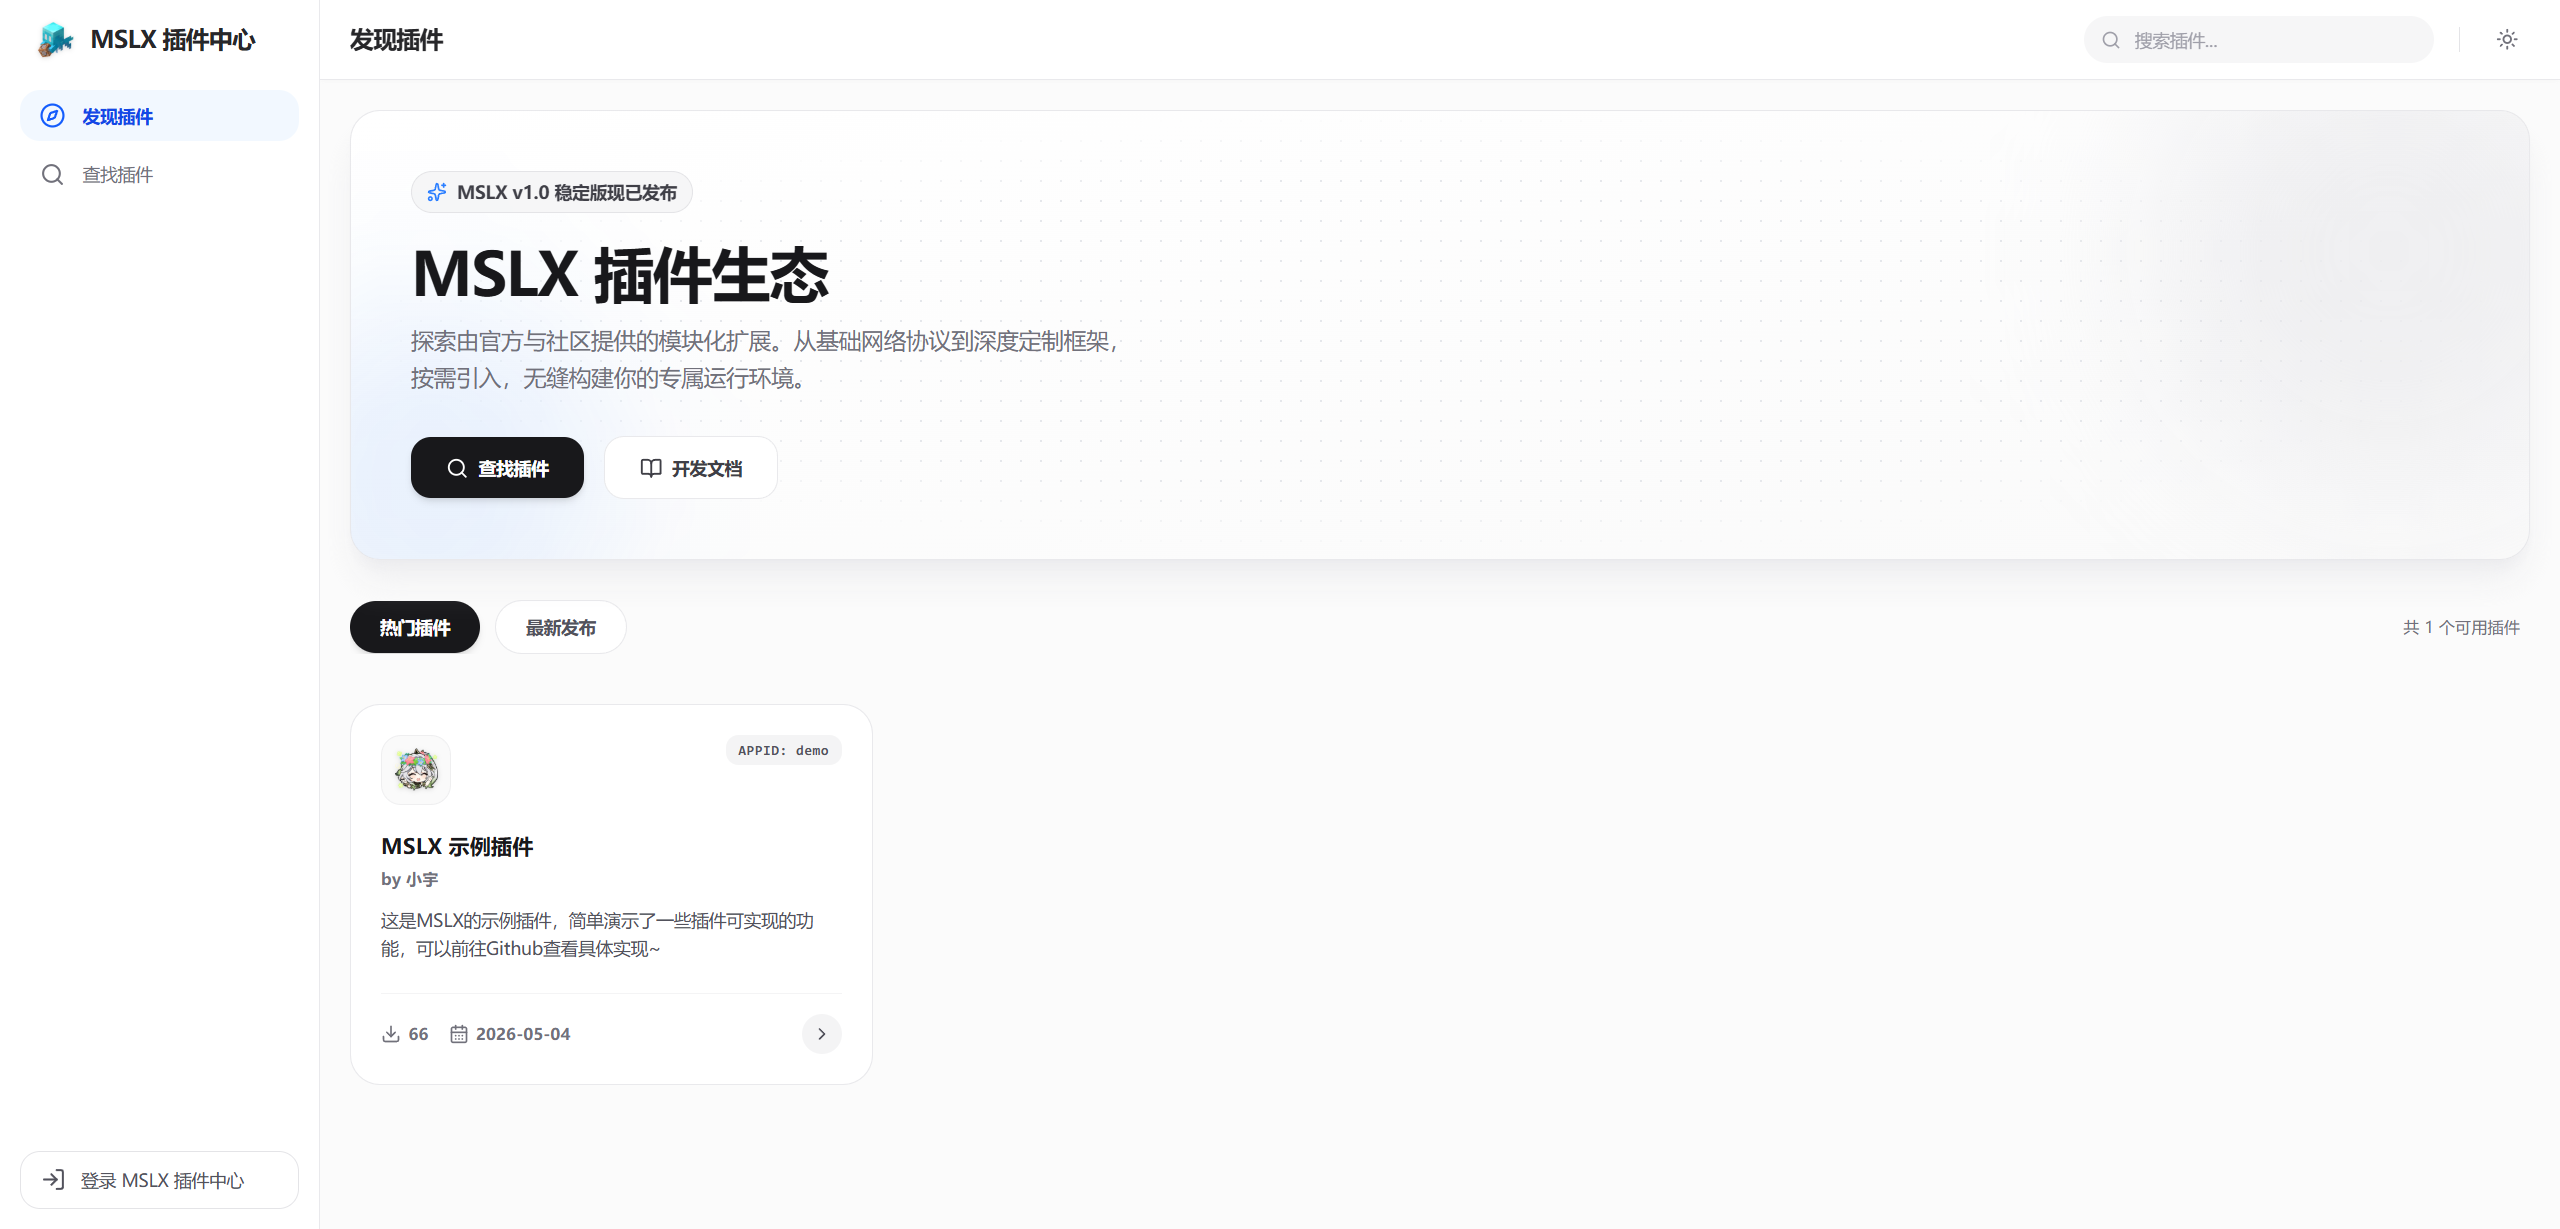Open the 开发文档 button

click(691, 468)
